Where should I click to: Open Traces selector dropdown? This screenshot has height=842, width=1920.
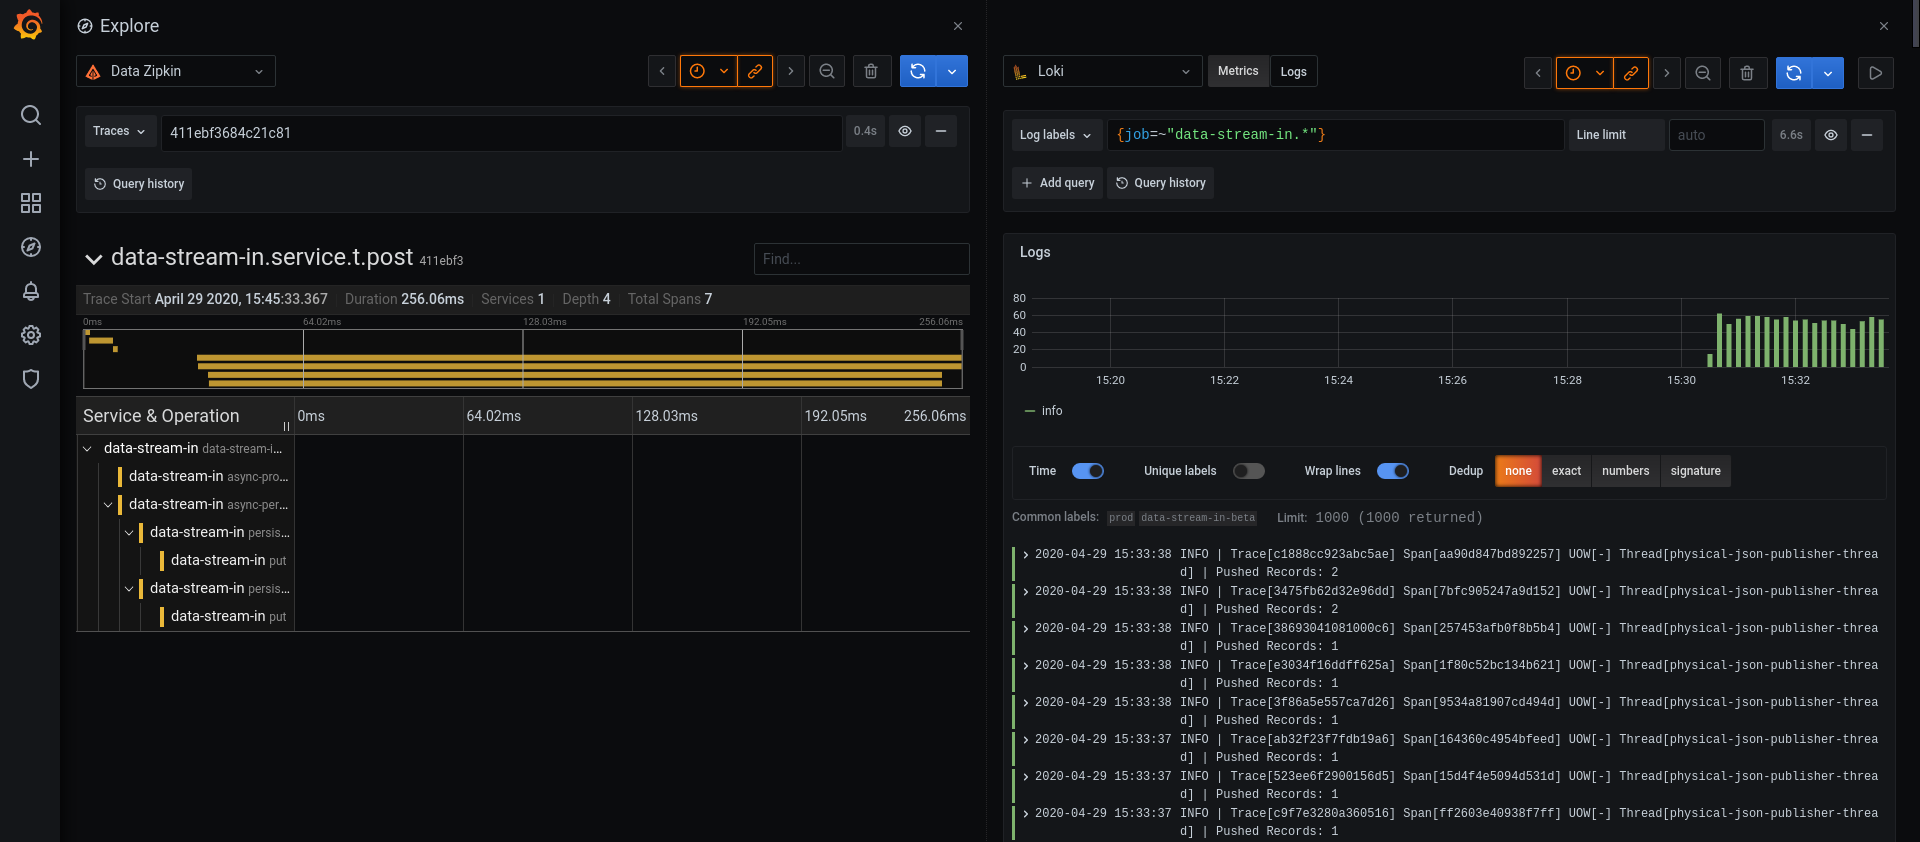[119, 131]
